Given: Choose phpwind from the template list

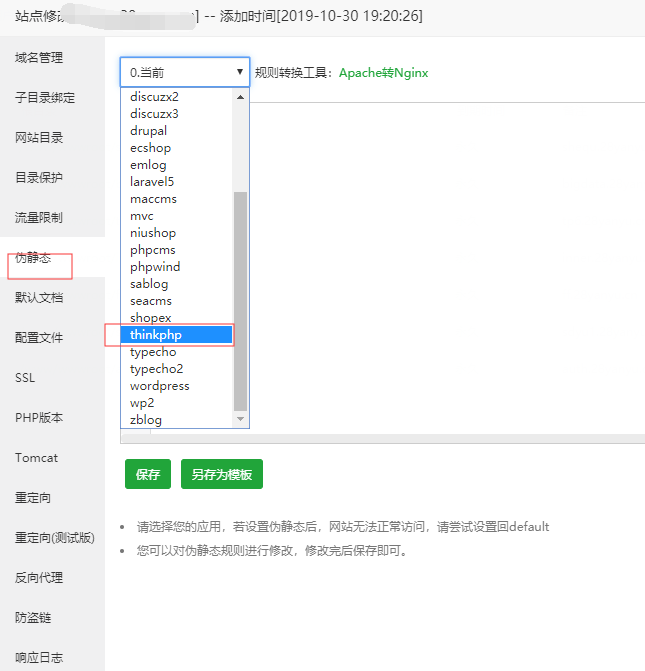Looking at the screenshot, I should coord(176,267).
